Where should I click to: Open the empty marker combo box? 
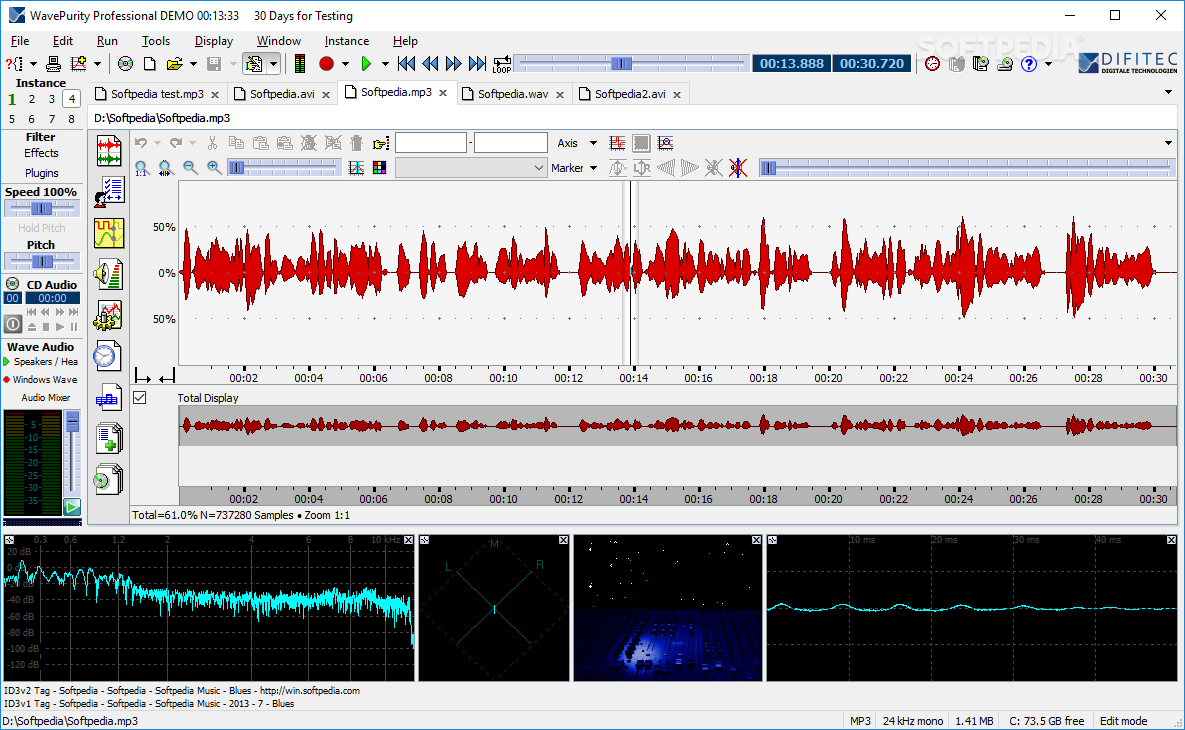[x=470, y=168]
